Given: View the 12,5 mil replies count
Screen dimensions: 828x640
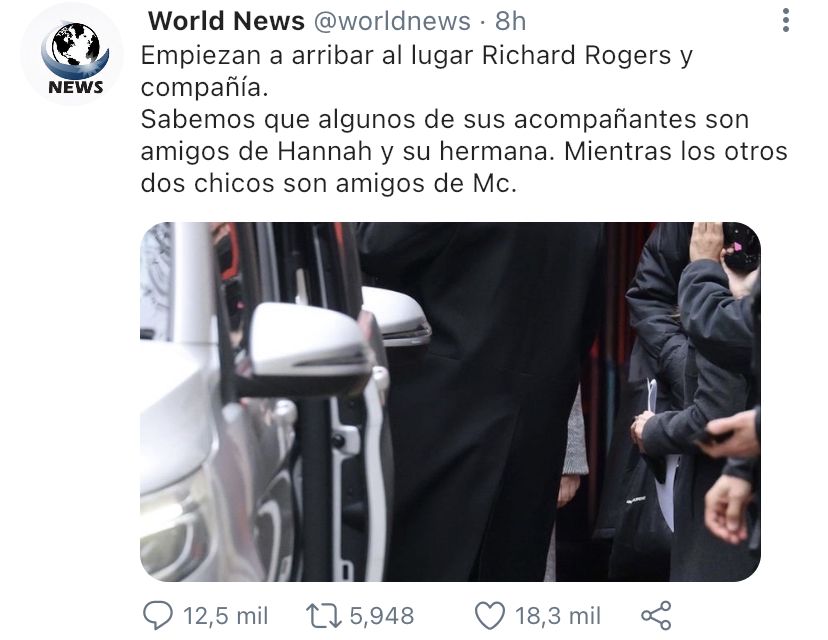Looking at the screenshot, I should [x=225, y=616].
